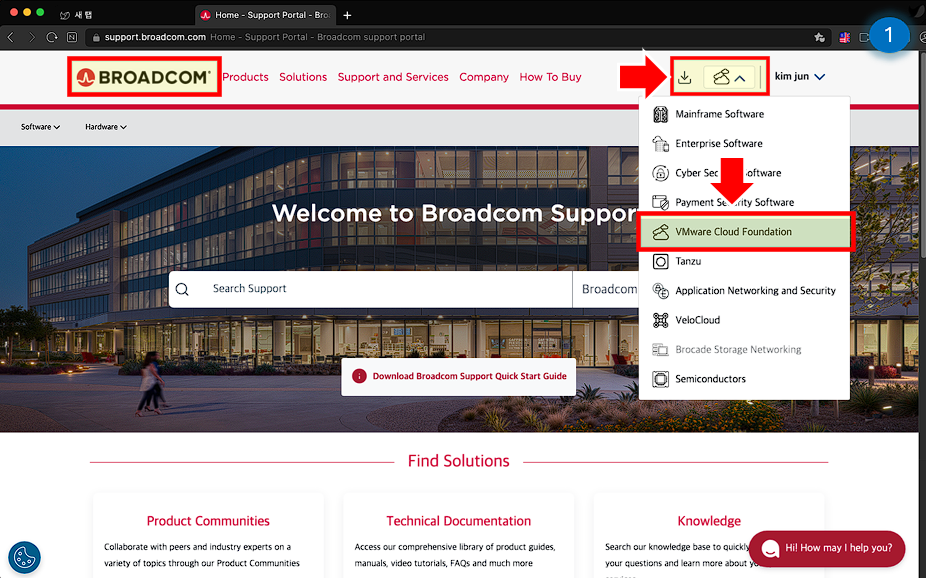Choose VMware Cloud Foundation option
Image resolution: width=926 pixels, height=578 pixels.
pyautogui.click(x=745, y=232)
